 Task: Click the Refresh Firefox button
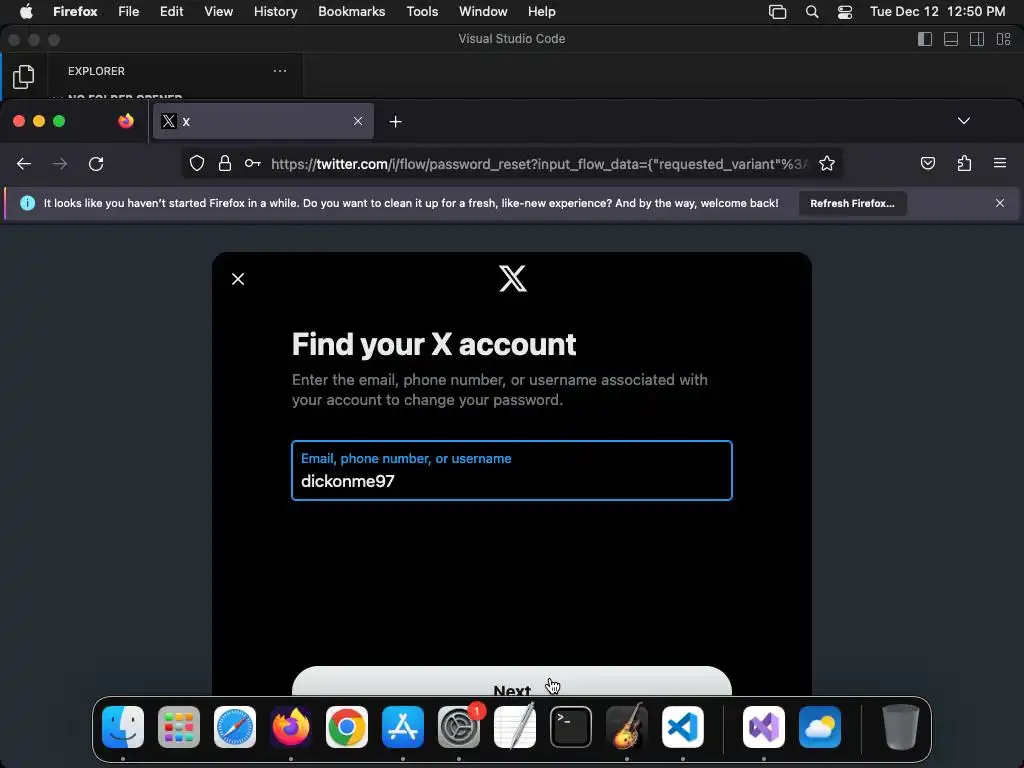click(852, 203)
